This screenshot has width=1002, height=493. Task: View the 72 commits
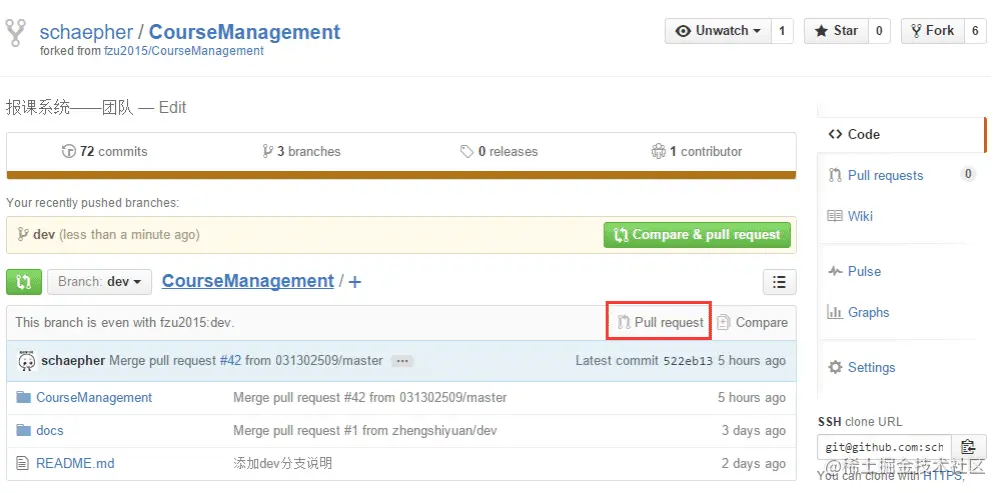click(x=104, y=152)
